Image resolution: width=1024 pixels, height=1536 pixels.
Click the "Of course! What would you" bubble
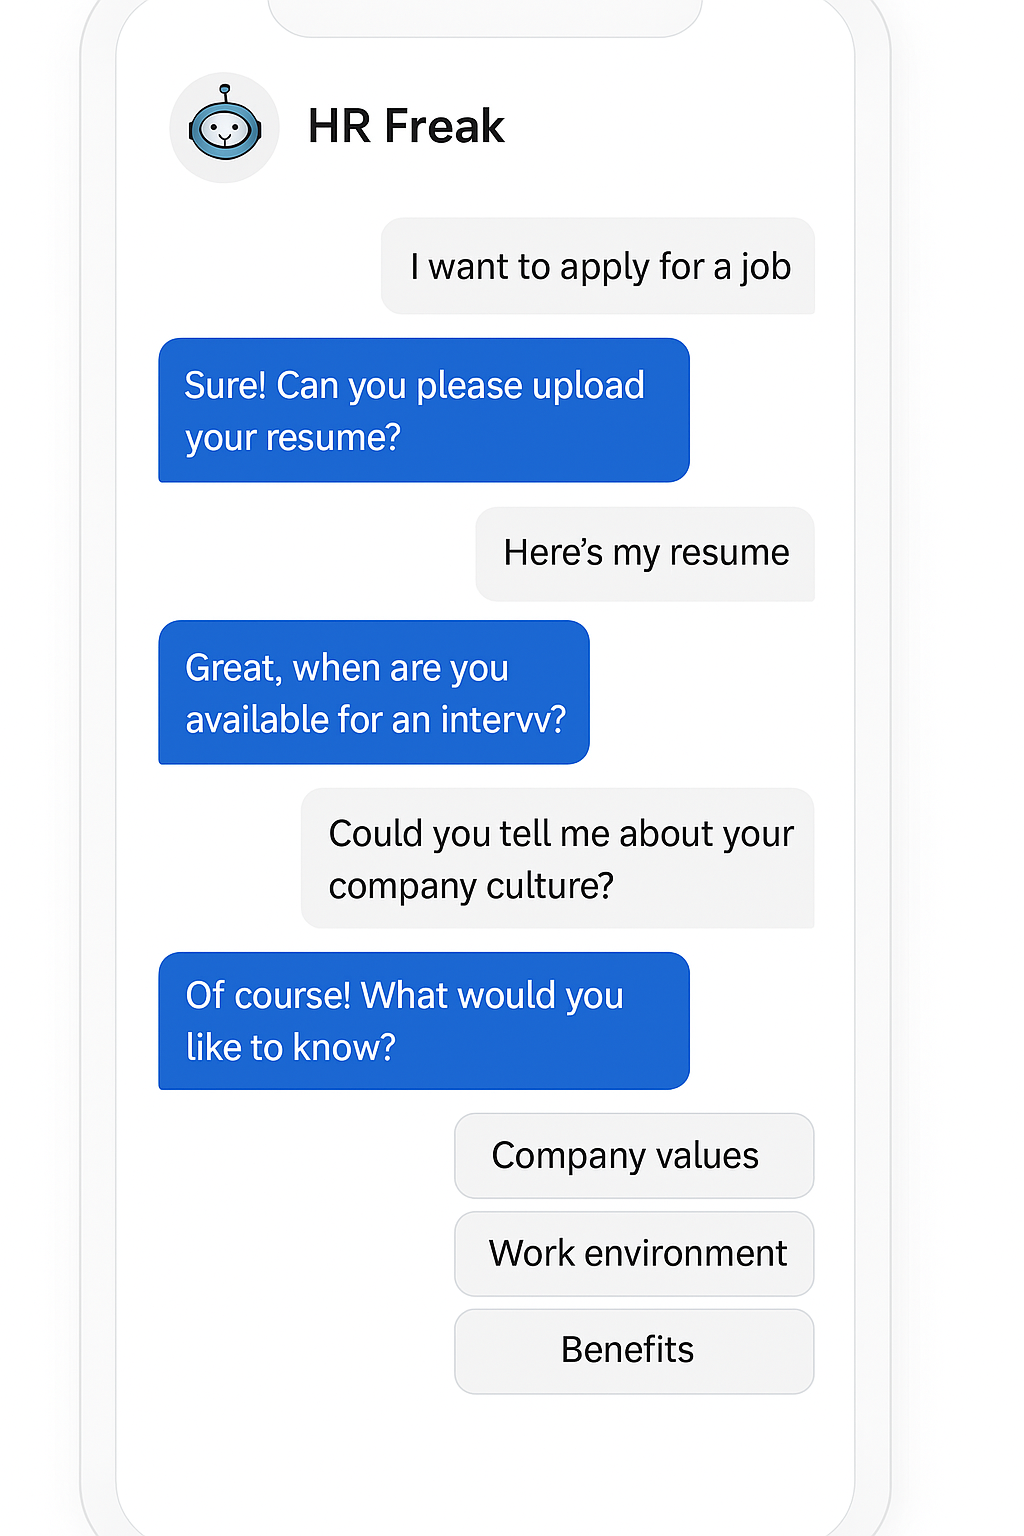pos(423,1020)
